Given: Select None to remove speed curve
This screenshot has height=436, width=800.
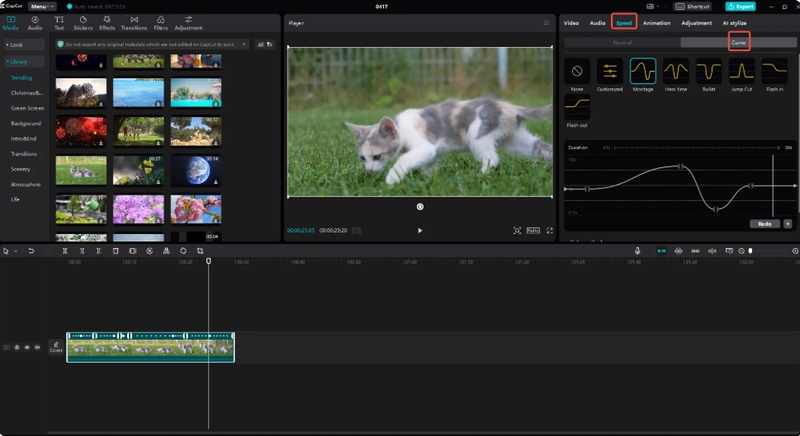Looking at the screenshot, I should [577, 71].
